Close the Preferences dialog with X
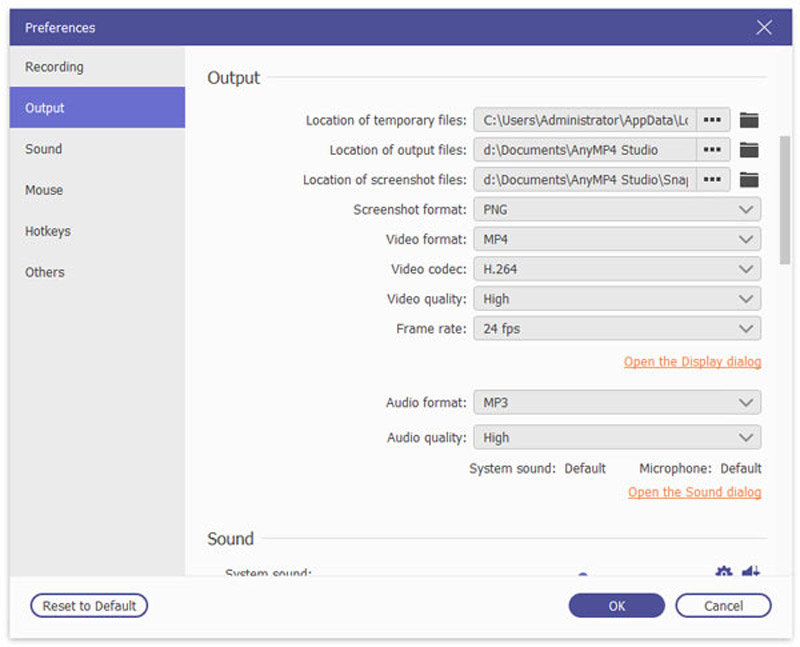The height and width of the screenshot is (647, 800). click(x=764, y=27)
